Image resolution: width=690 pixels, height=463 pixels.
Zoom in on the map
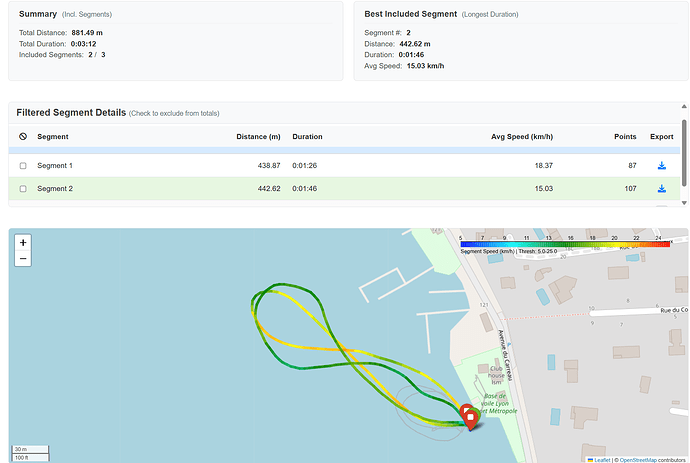(23, 243)
